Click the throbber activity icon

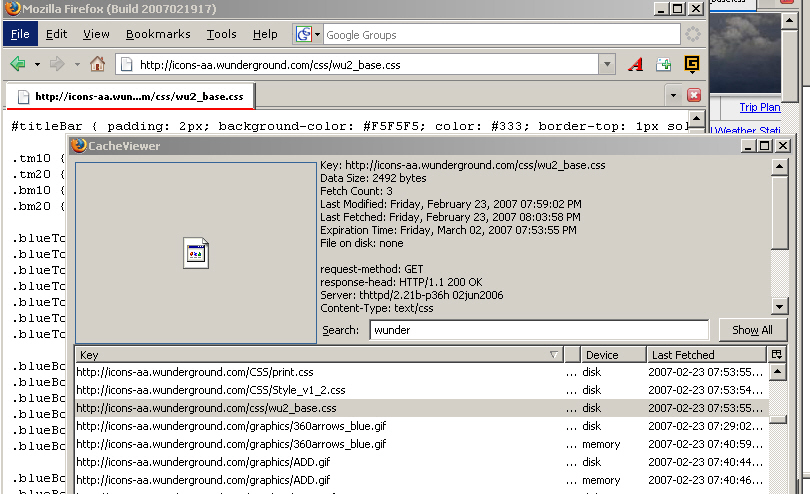click(693, 35)
